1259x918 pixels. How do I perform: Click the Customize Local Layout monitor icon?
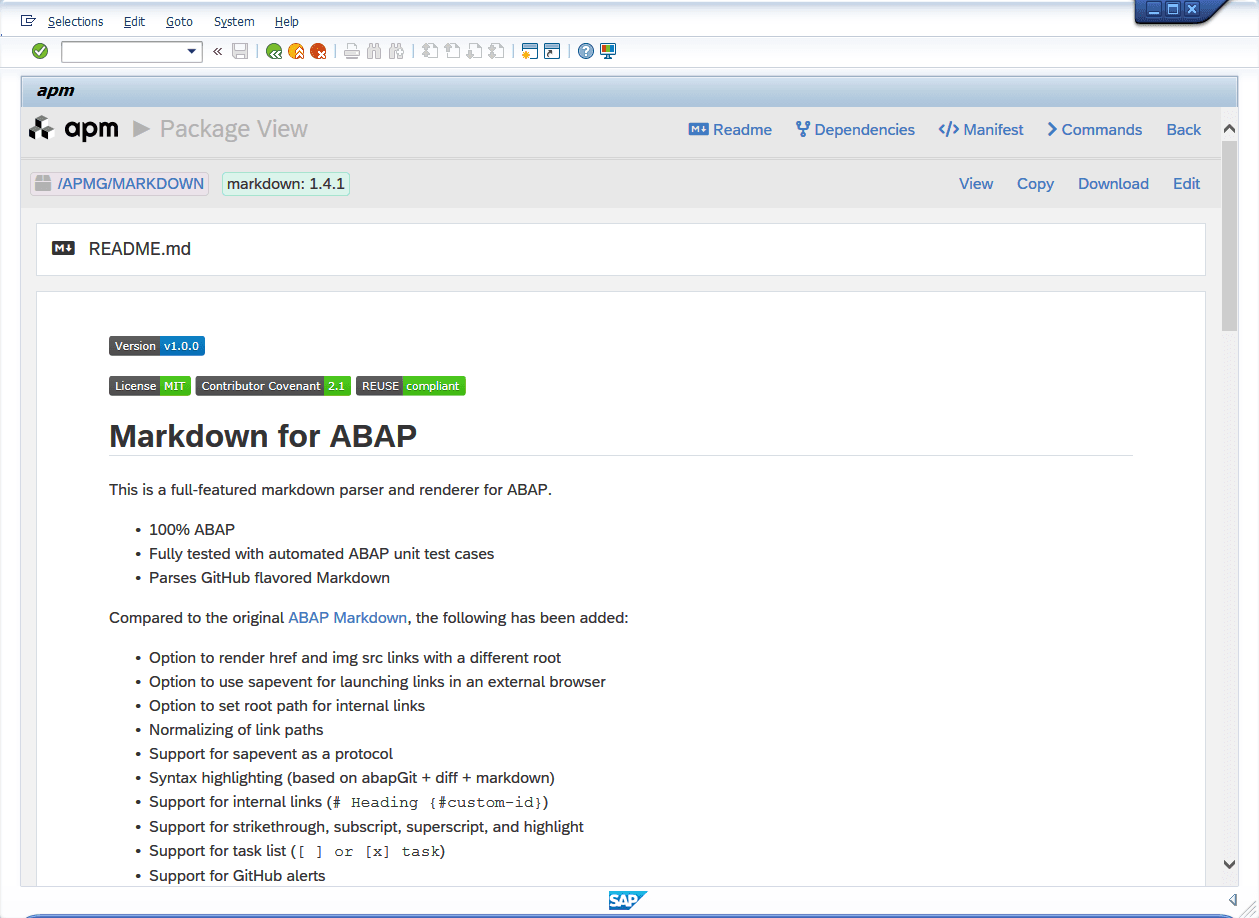(608, 51)
